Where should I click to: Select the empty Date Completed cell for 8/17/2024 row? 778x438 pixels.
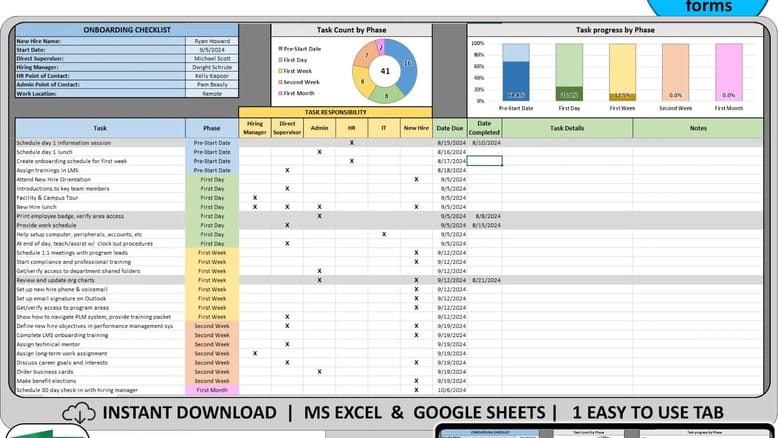(x=485, y=161)
